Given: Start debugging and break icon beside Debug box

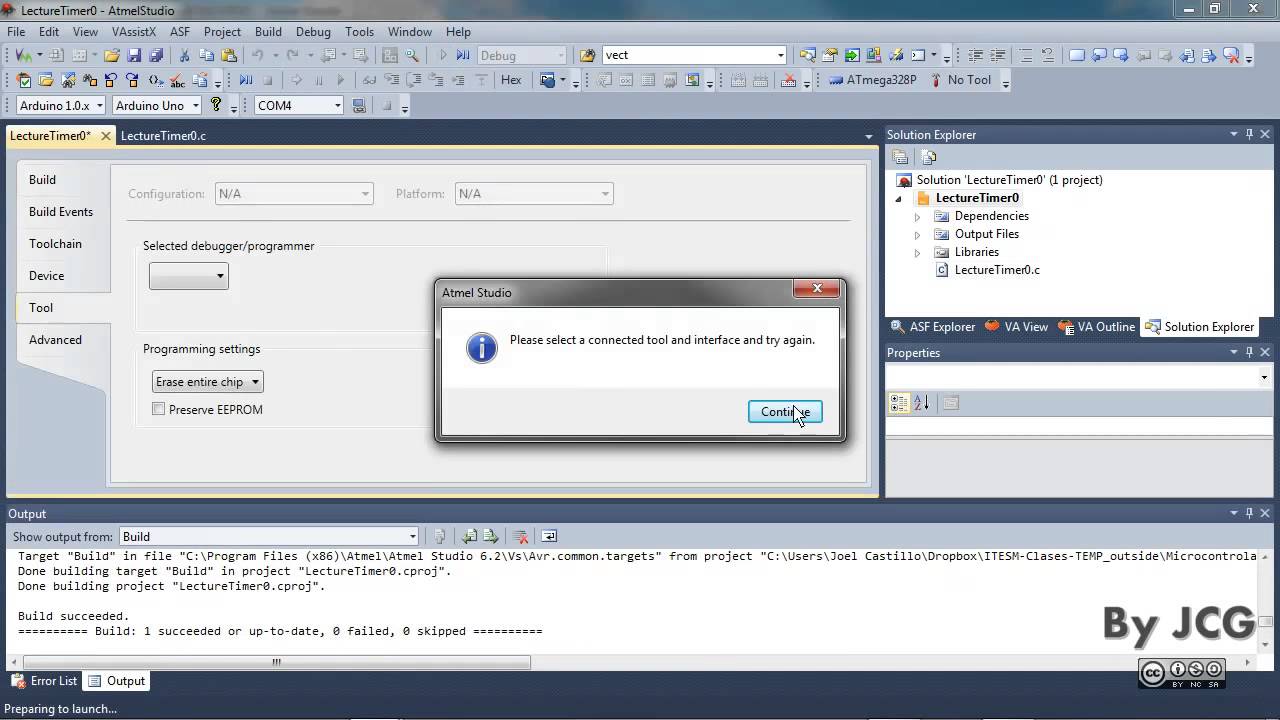Looking at the screenshot, I should (463, 55).
